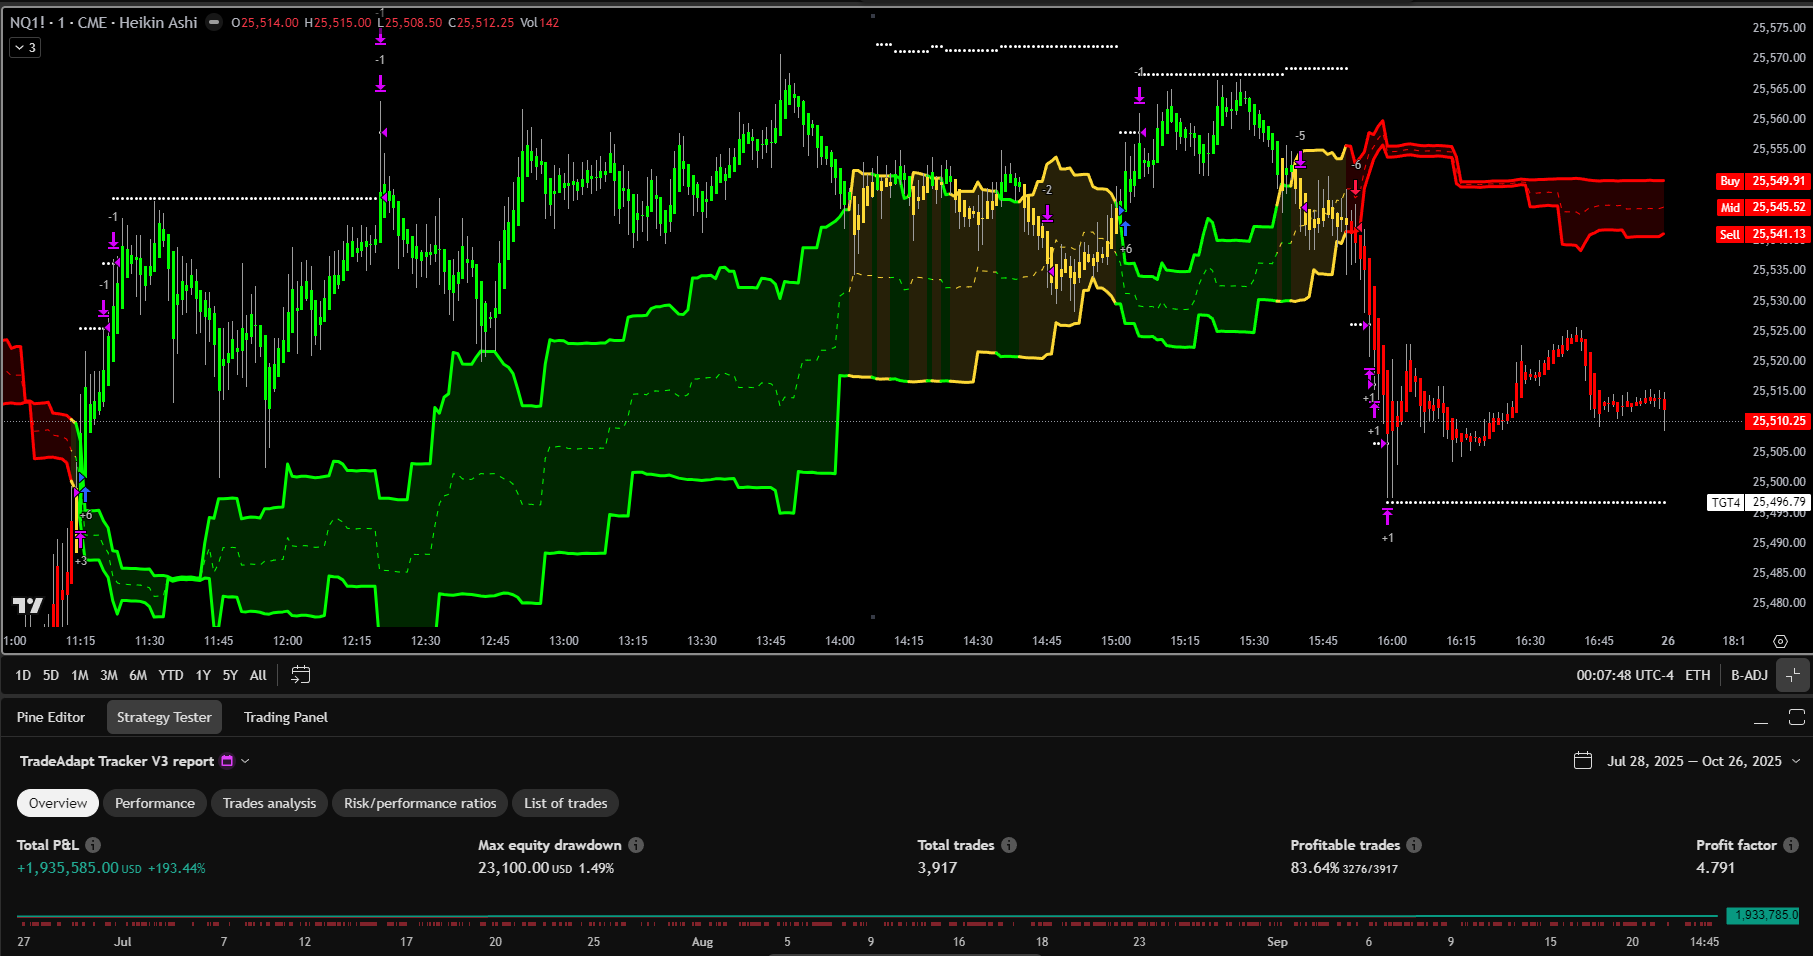Viewport: 1813px width, 956px height.
Task: Toggle the chart maximize button next to B-ADJ
Action: [1793, 675]
